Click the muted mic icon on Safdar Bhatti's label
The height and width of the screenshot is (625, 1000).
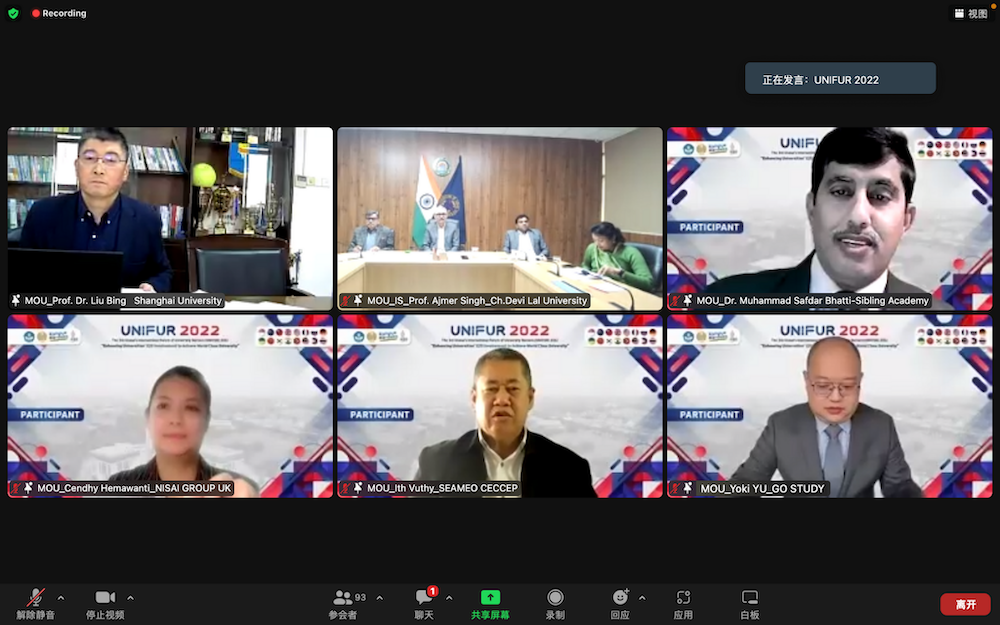coord(675,300)
